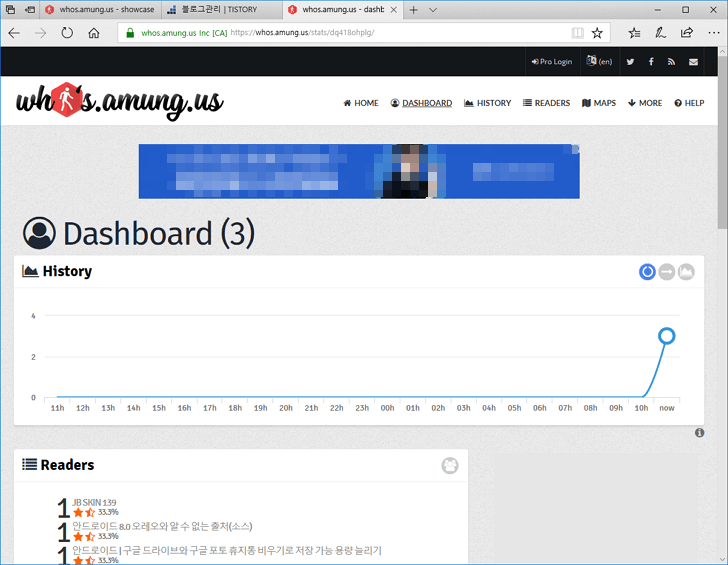The height and width of the screenshot is (565, 728).
Task: Open browser settings ellipsis menu
Action: coord(714,33)
